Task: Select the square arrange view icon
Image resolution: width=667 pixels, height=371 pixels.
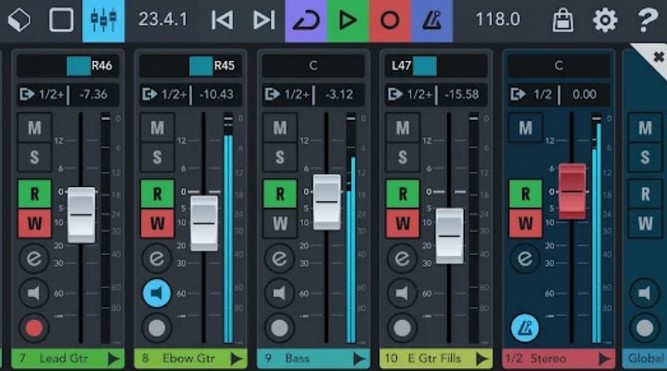Action: pyautogui.click(x=61, y=20)
